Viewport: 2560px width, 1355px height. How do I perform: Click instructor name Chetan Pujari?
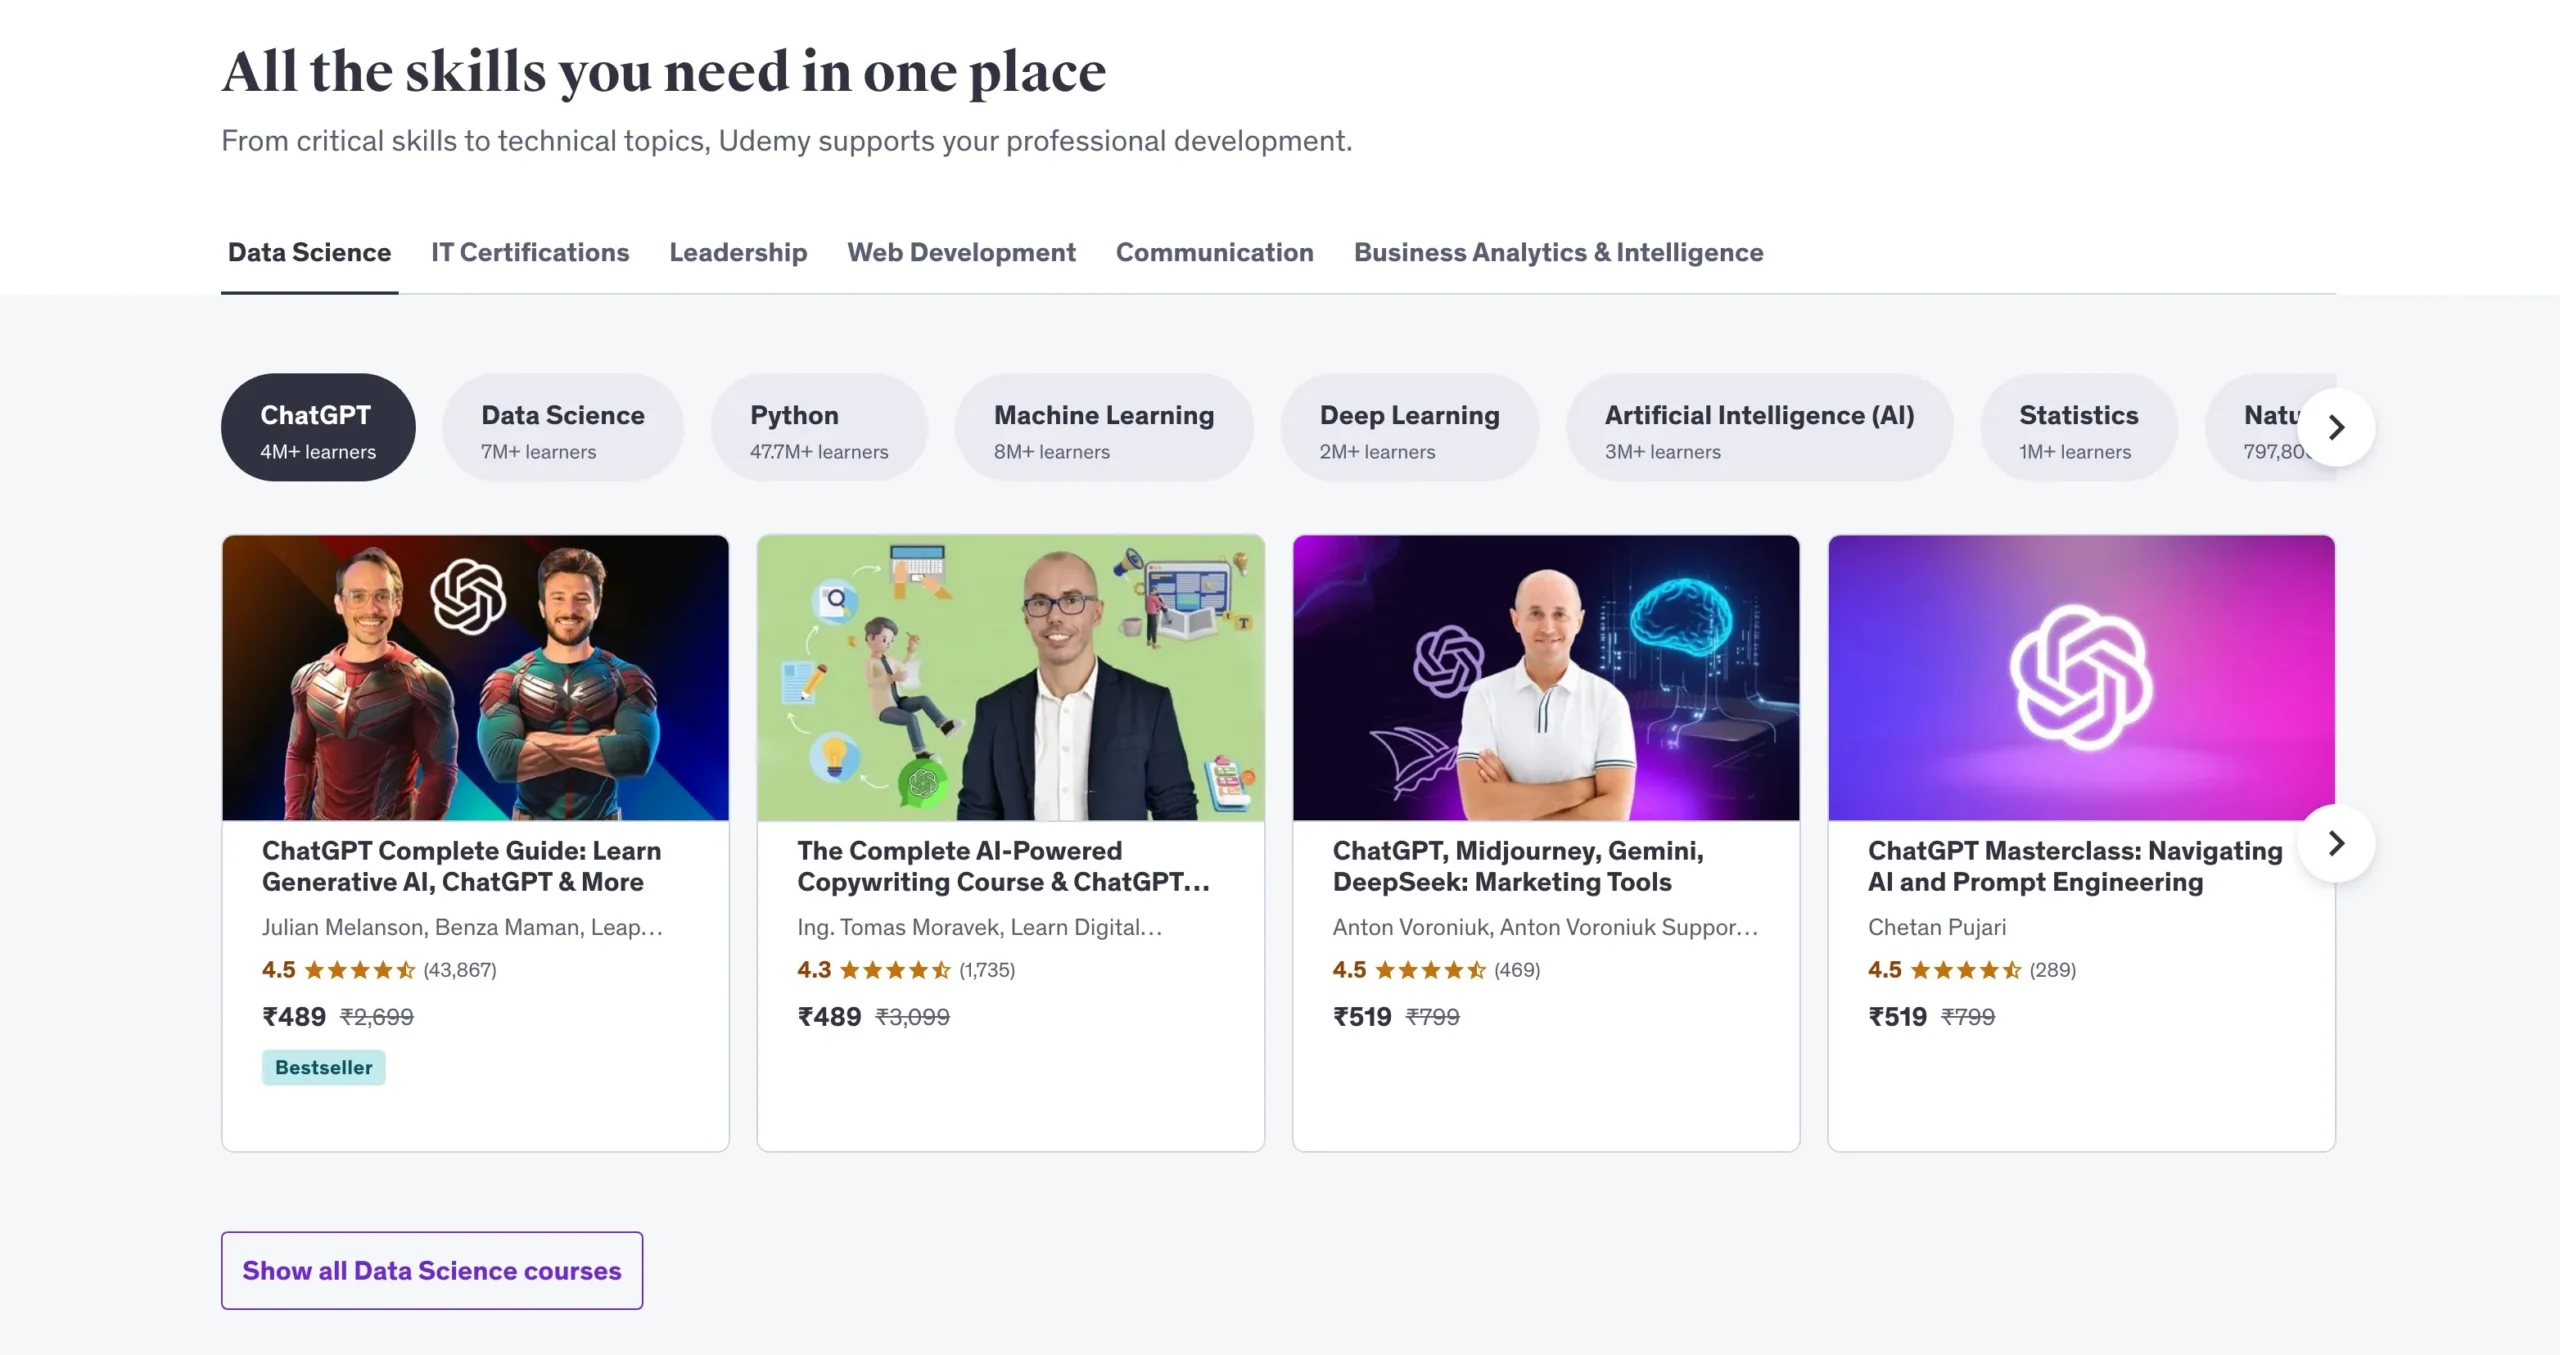[x=1937, y=928]
